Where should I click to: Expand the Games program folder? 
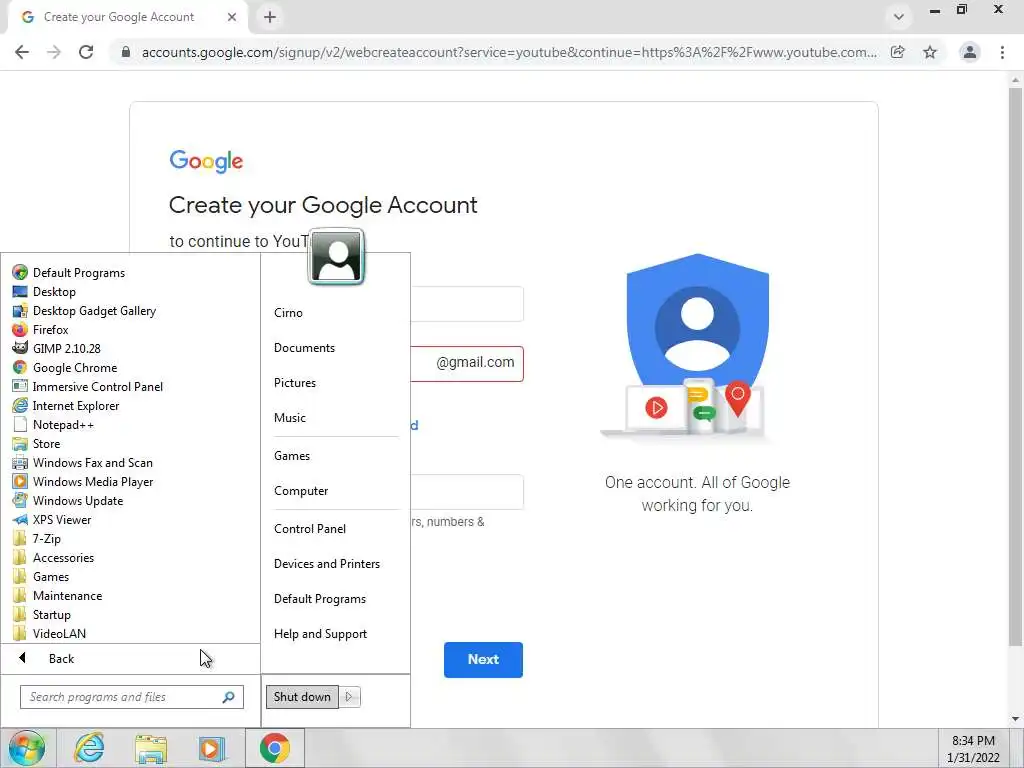point(40,575)
